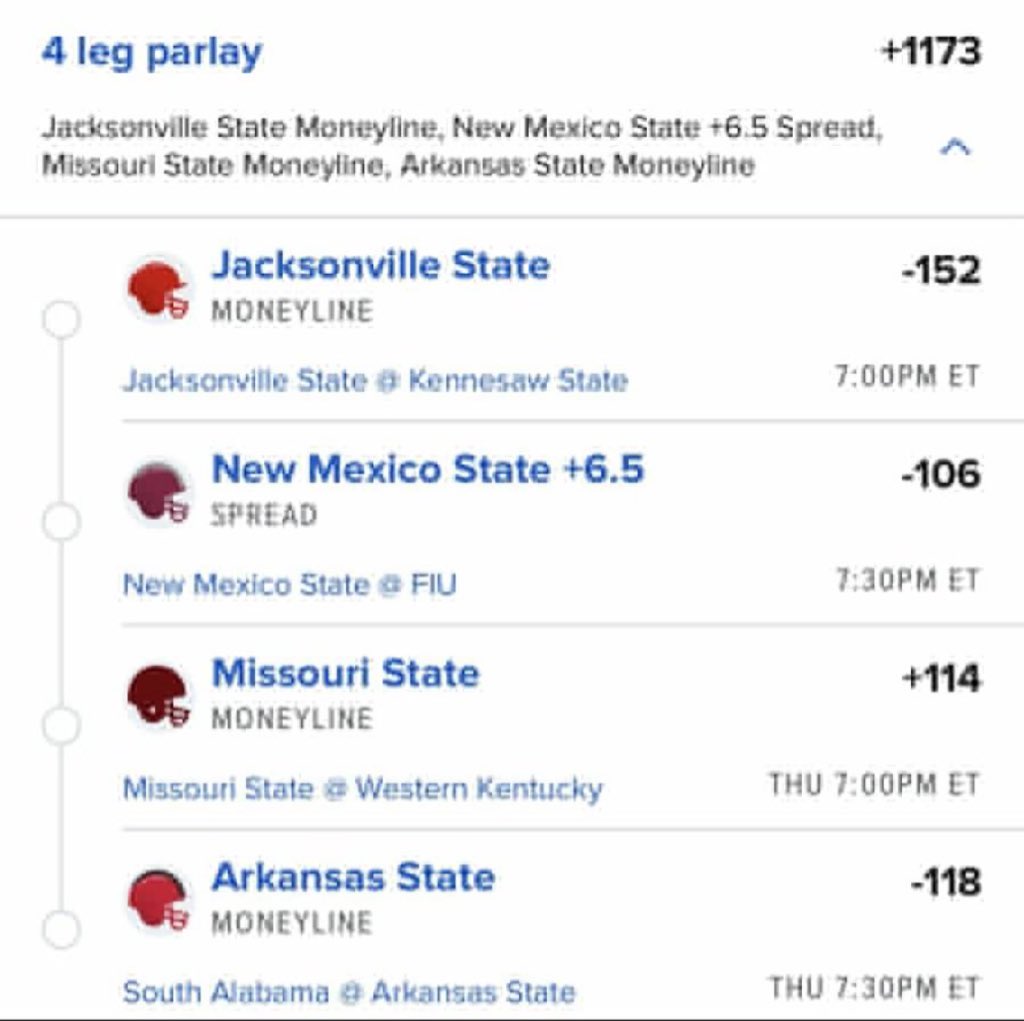Screen dimensions: 1024x1021
Task: Select the circle marker beside Jacksonville State leg
Action: click(x=61, y=319)
